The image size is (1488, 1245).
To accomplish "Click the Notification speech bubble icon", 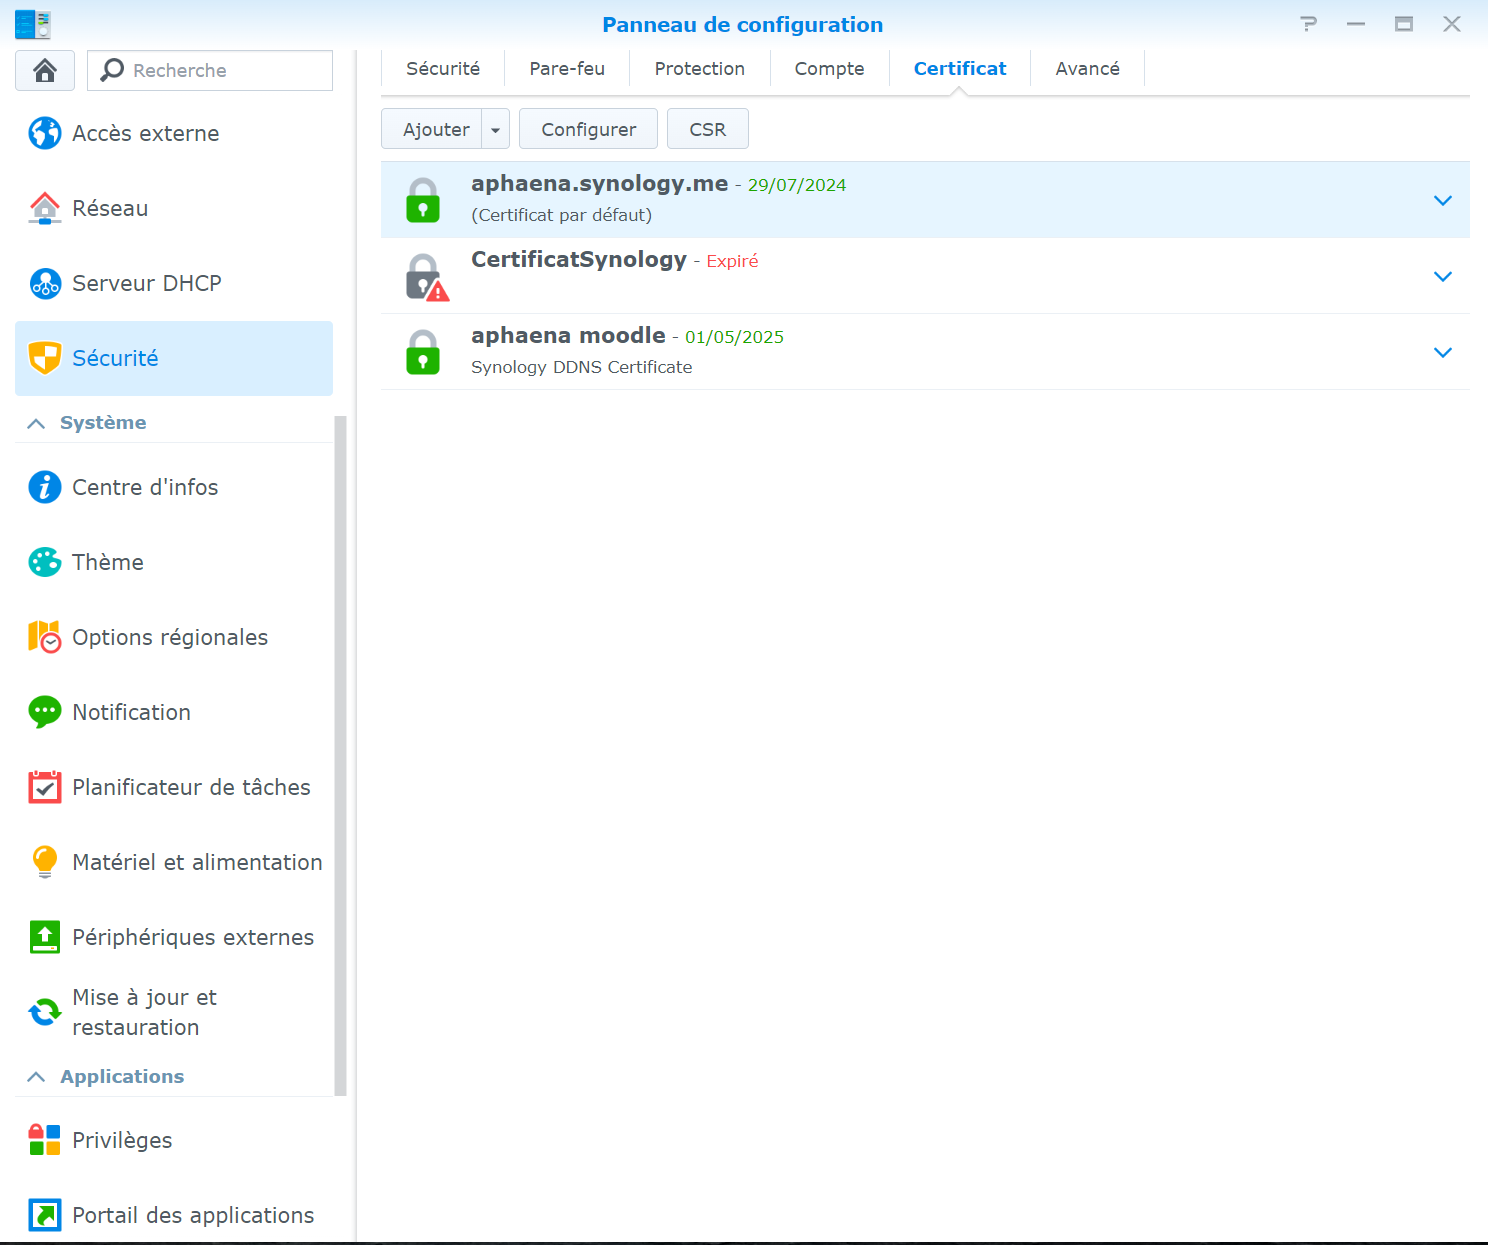I will [x=45, y=712].
